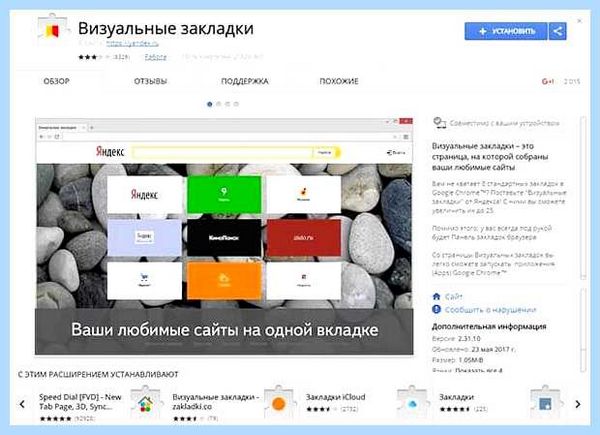Click the Visual Bookmarks extension logo icon

coord(53,29)
